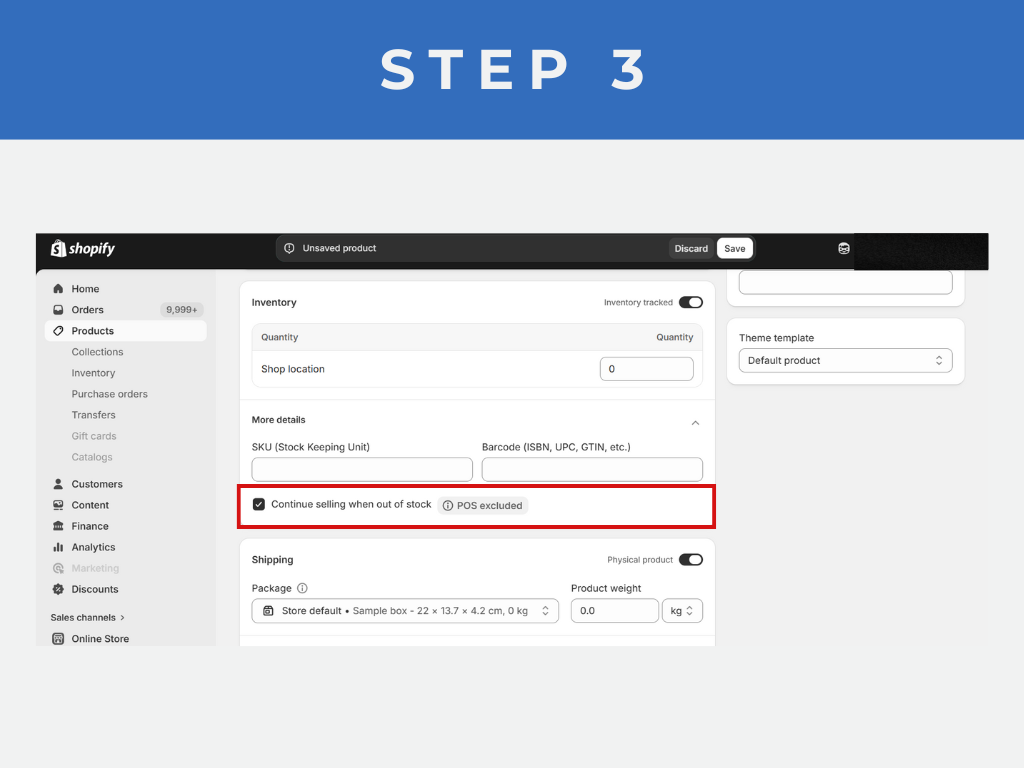Uncheck Continue selling when out of stock

point(259,505)
